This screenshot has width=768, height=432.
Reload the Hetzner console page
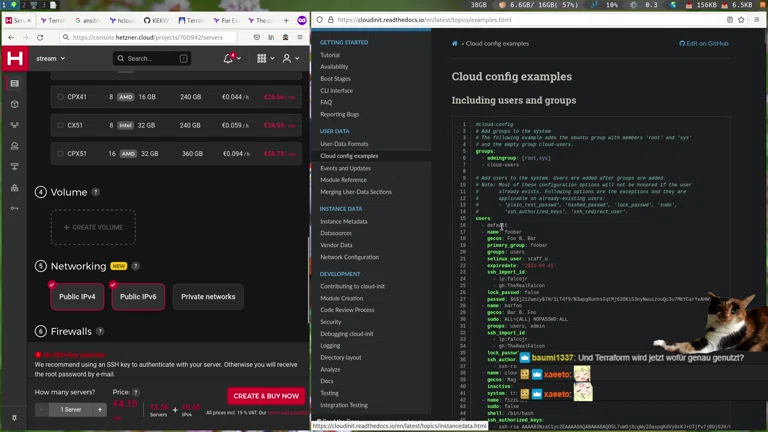[40, 37]
